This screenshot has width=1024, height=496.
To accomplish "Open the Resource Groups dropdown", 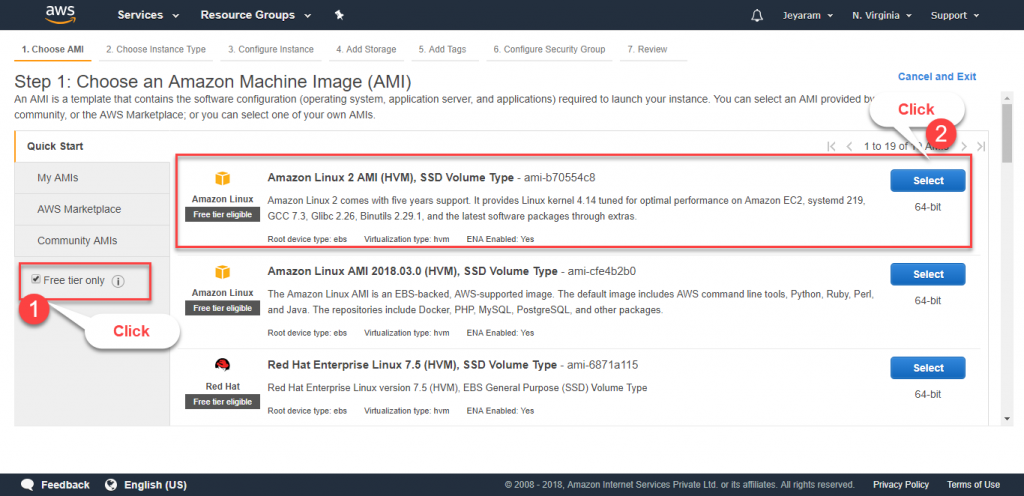I will 256,15.
